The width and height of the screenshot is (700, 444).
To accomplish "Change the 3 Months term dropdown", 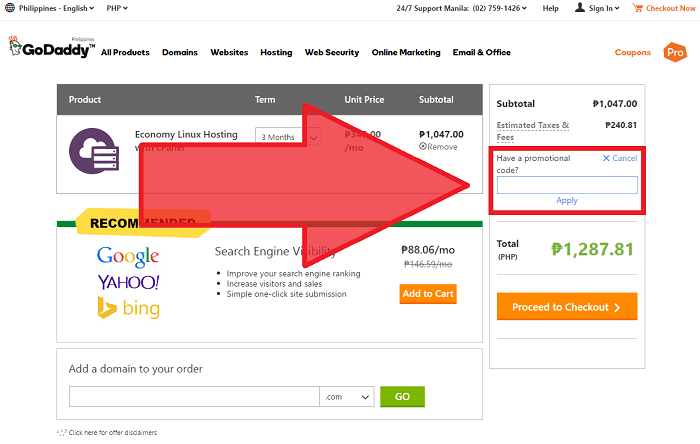I will pos(288,137).
